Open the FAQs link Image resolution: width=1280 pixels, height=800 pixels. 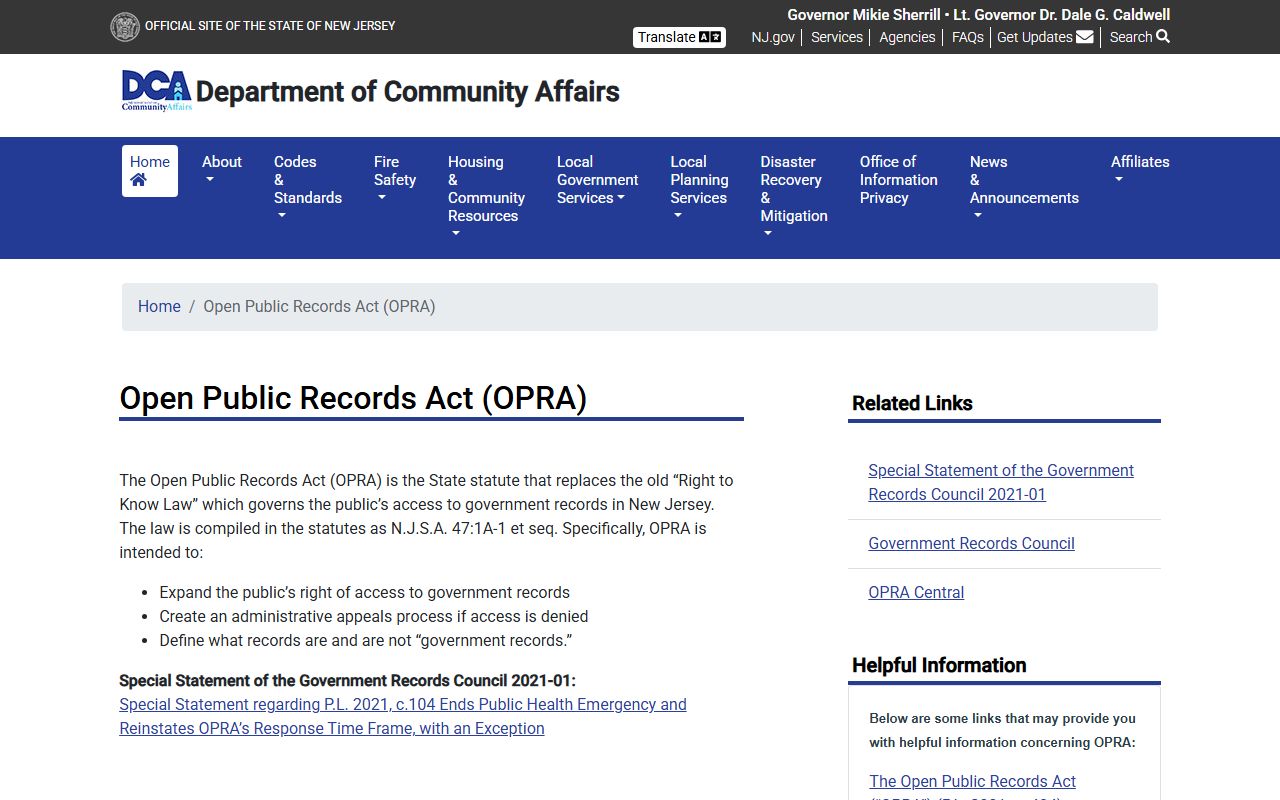pyautogui.click(x=968, y=37)
